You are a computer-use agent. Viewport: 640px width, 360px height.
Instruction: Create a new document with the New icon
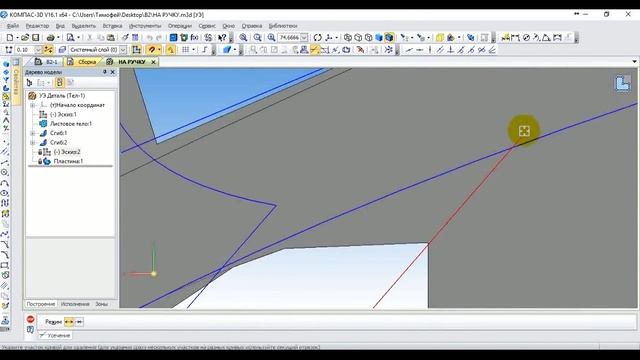coord(9,38)
